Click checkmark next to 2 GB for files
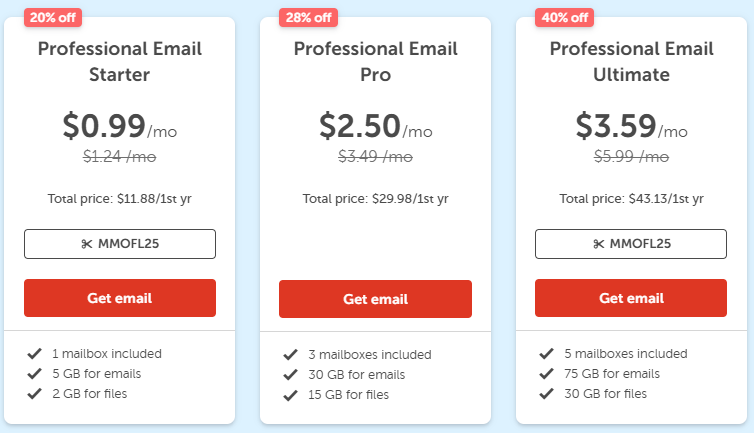 coord(35,394)
